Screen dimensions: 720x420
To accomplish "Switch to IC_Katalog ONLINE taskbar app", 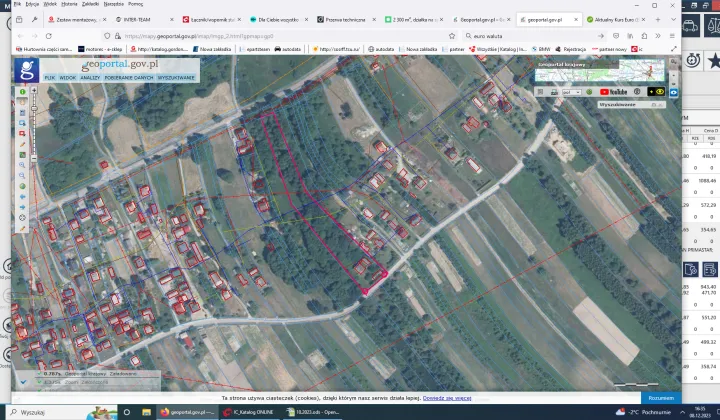I will tap(249, 412).
